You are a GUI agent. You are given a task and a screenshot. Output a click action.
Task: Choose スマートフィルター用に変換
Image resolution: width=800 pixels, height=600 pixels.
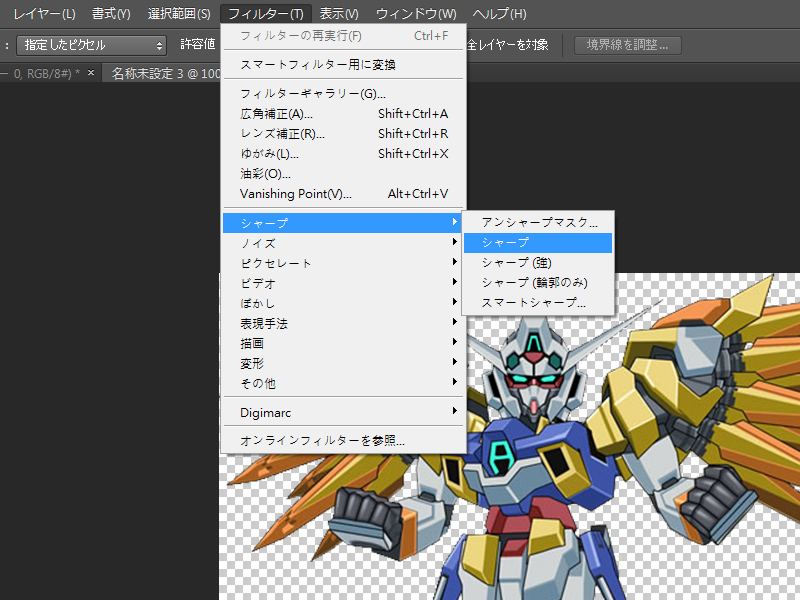(x=343, y=65)
